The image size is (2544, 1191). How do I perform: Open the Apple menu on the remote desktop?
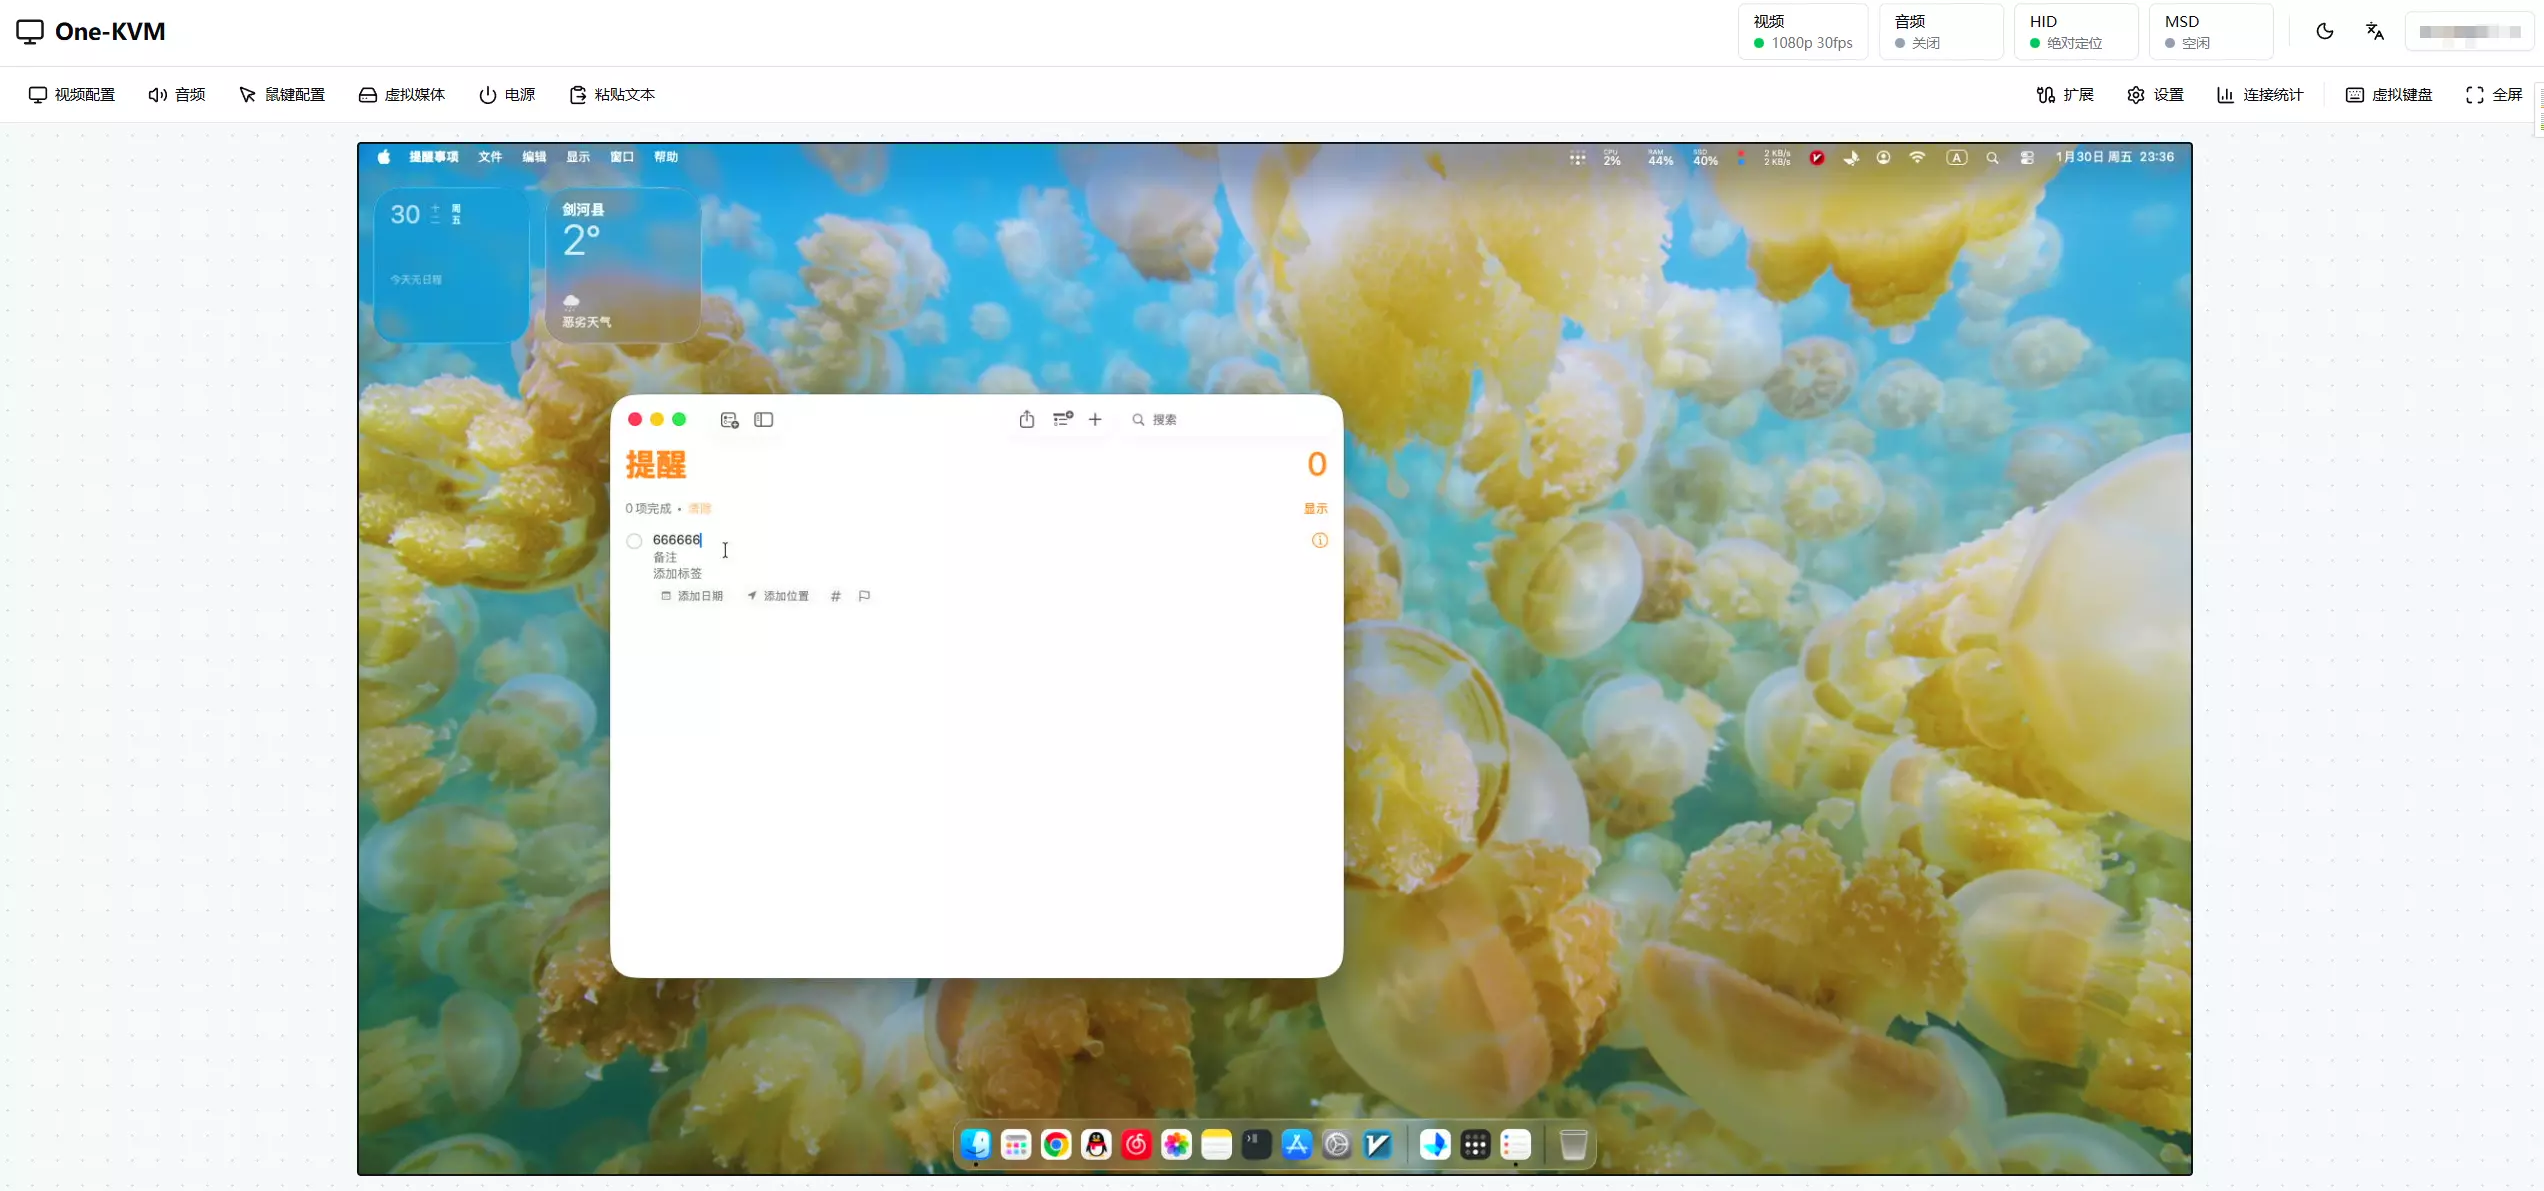[x=383, y=157]
